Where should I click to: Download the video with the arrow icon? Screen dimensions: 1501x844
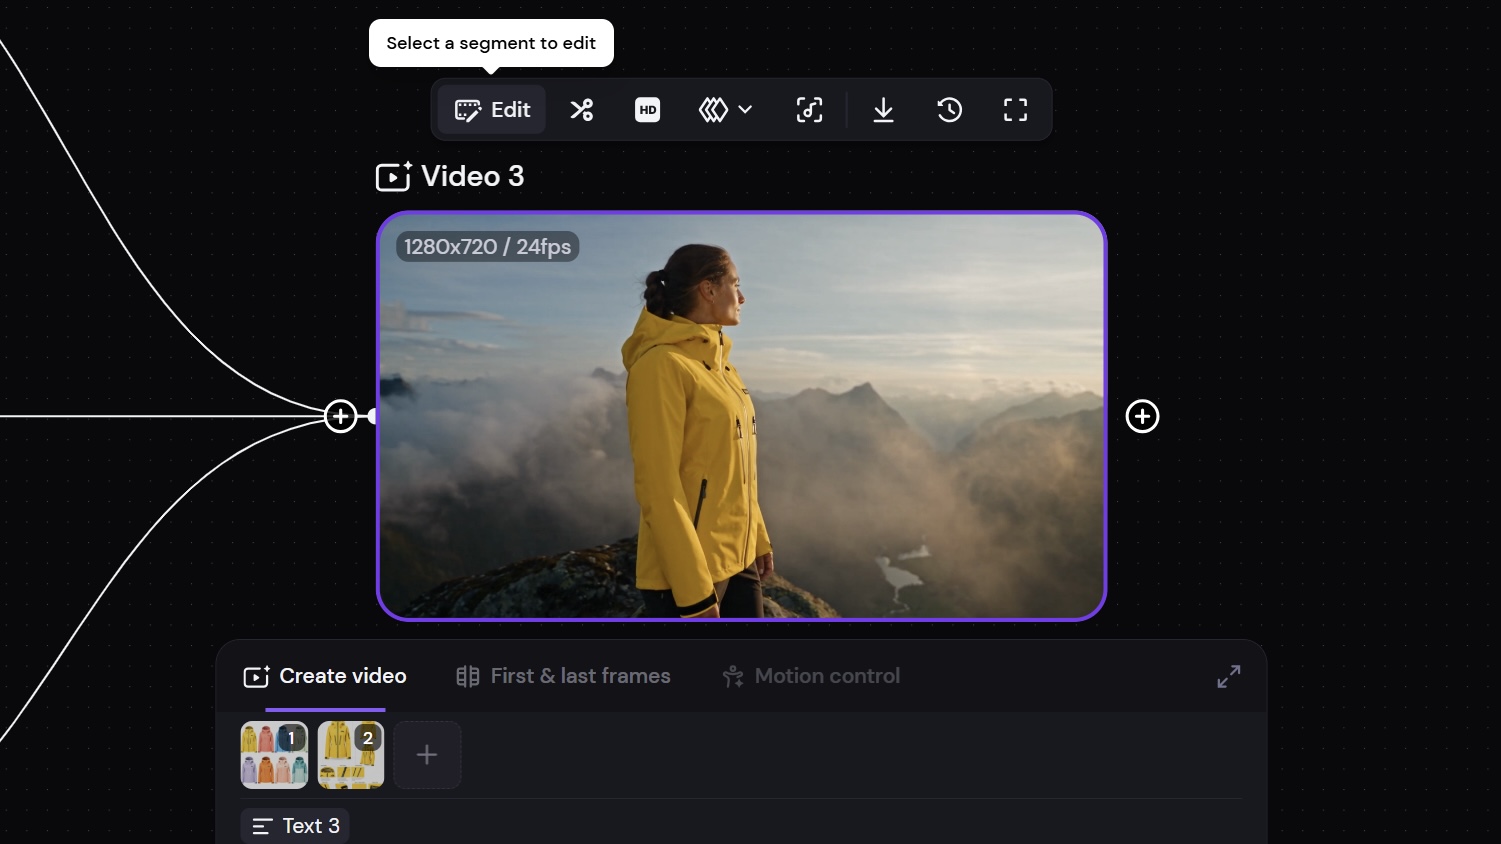[883, 110]
